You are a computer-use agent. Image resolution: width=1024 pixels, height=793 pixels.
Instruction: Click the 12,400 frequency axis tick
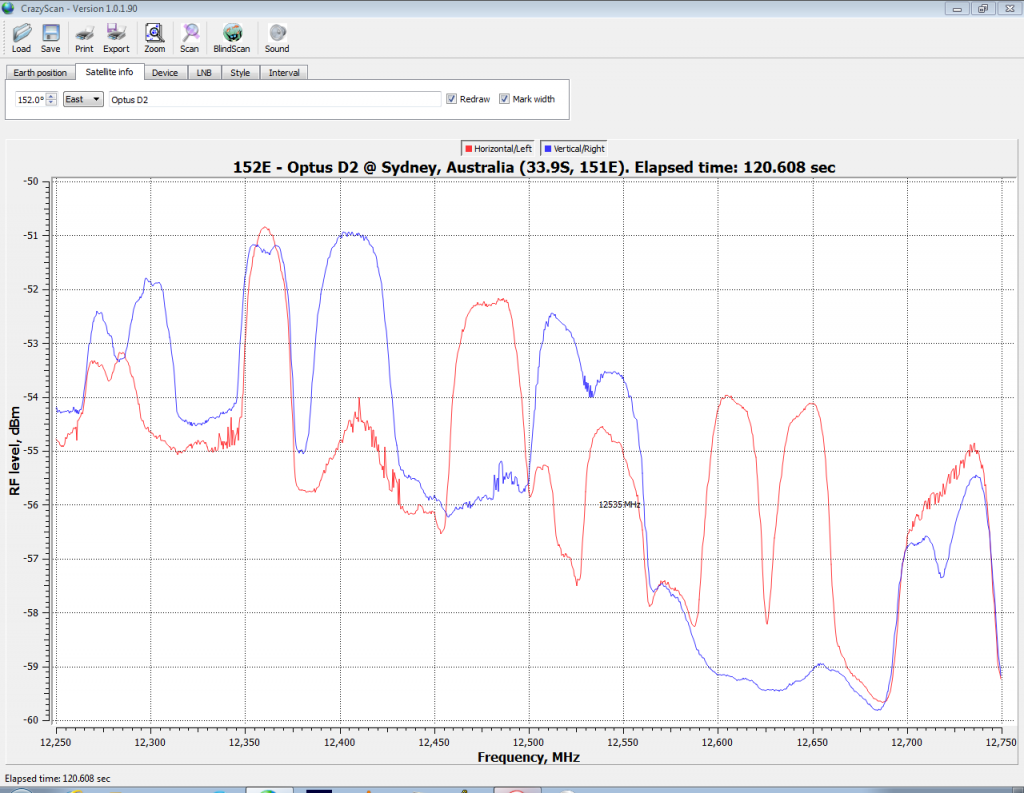pos(340,742)
